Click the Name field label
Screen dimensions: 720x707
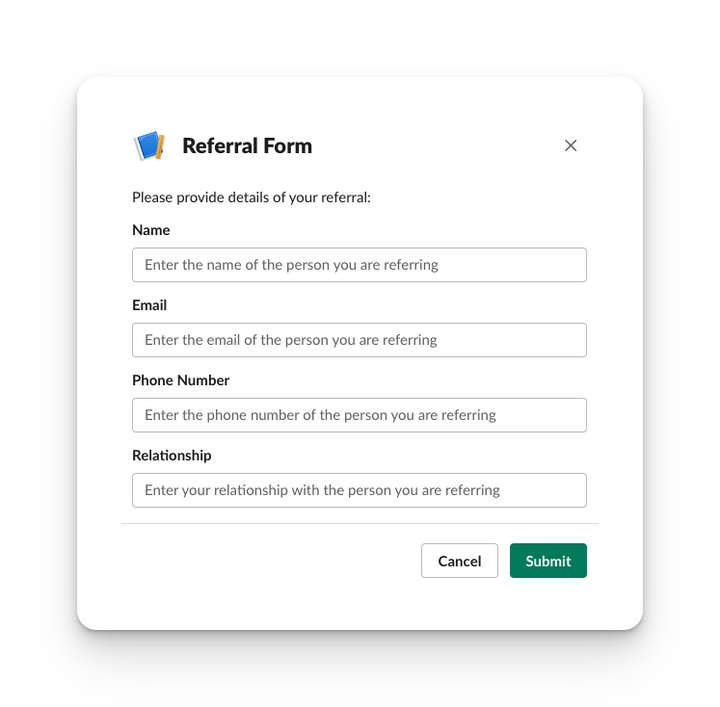tap(151, 230)
